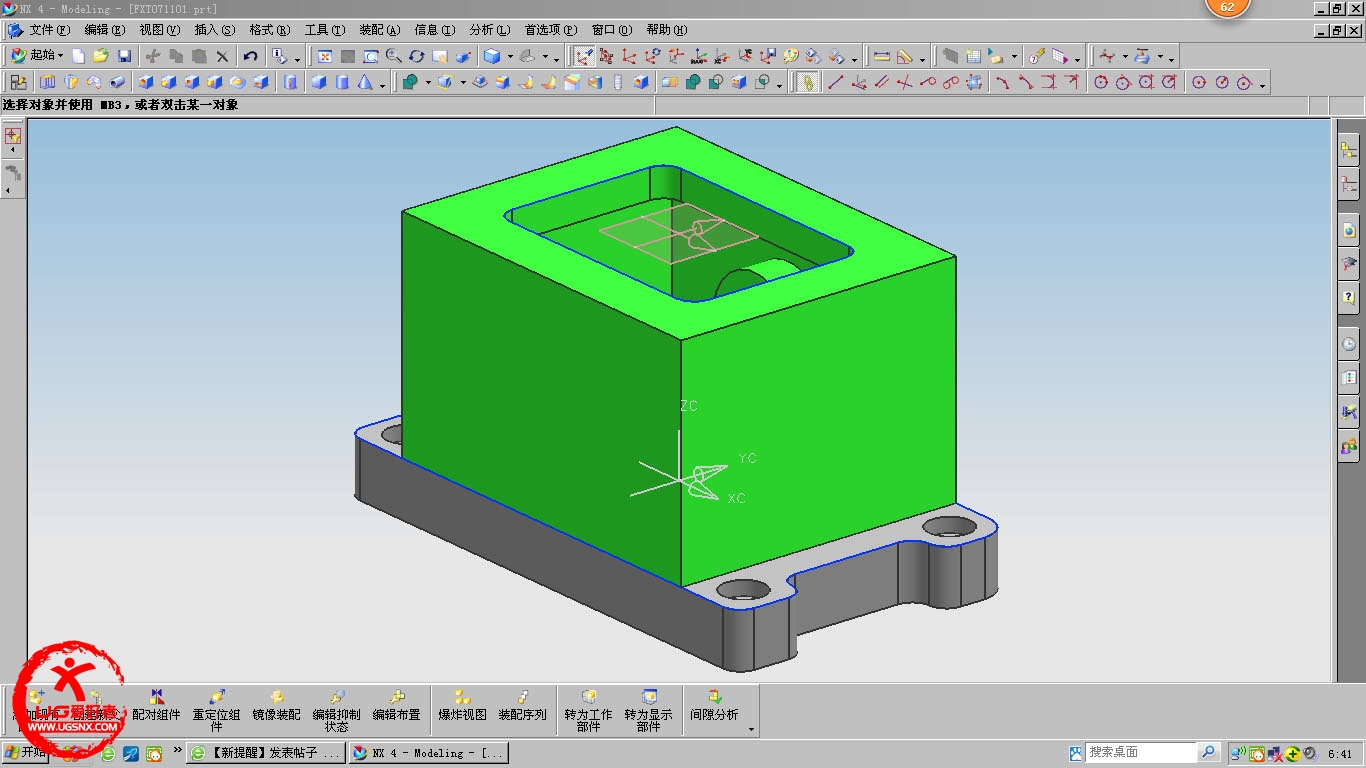Click the Edit Arrangements (编辑布置) button

pyautogui.click(x=396, y=706)
